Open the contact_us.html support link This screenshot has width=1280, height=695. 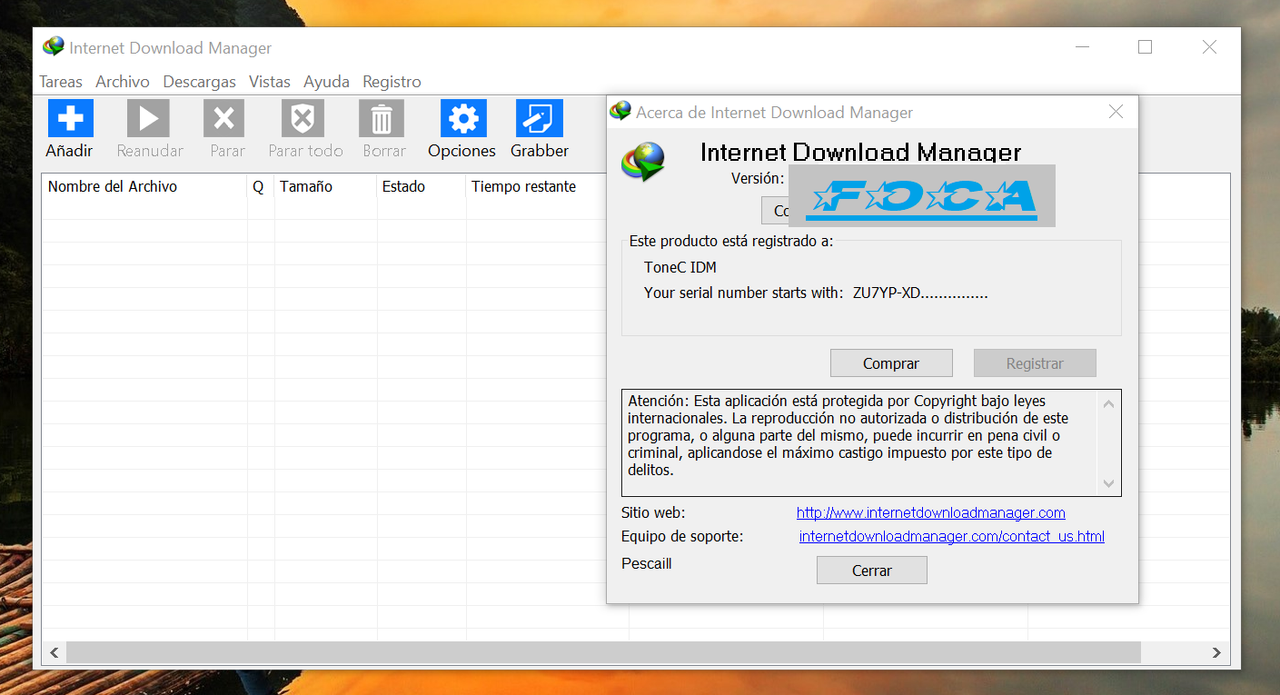click(x=952, y=537)
